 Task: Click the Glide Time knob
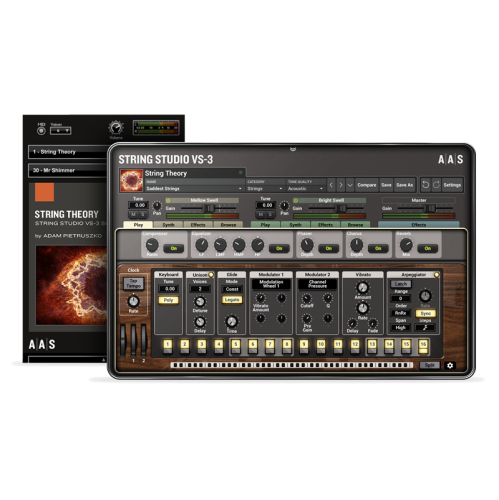tap(232, 321)
